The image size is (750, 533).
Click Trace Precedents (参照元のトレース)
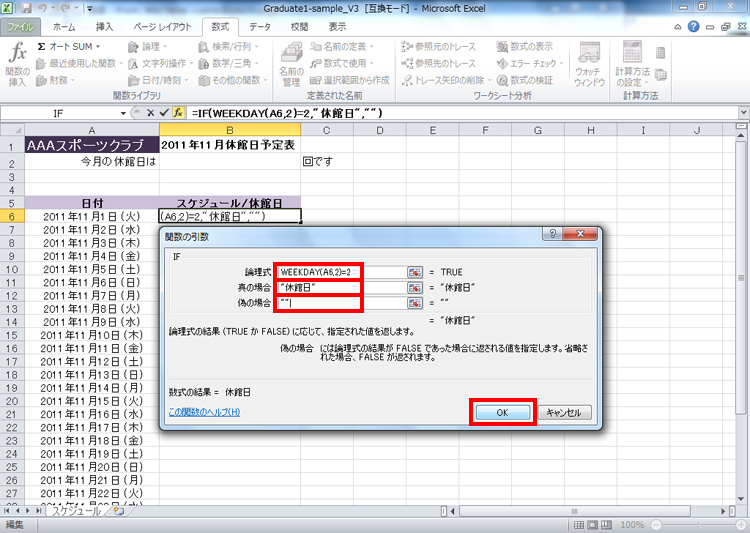[438, 46]
